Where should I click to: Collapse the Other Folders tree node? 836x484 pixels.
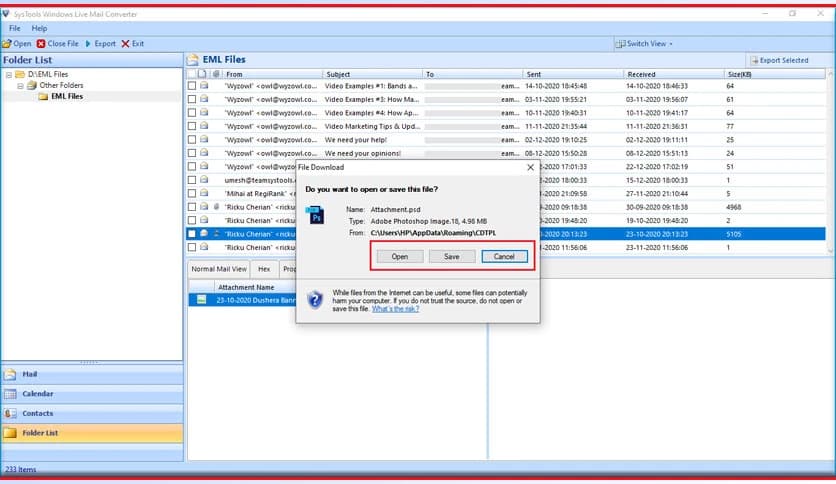point(20,86)
